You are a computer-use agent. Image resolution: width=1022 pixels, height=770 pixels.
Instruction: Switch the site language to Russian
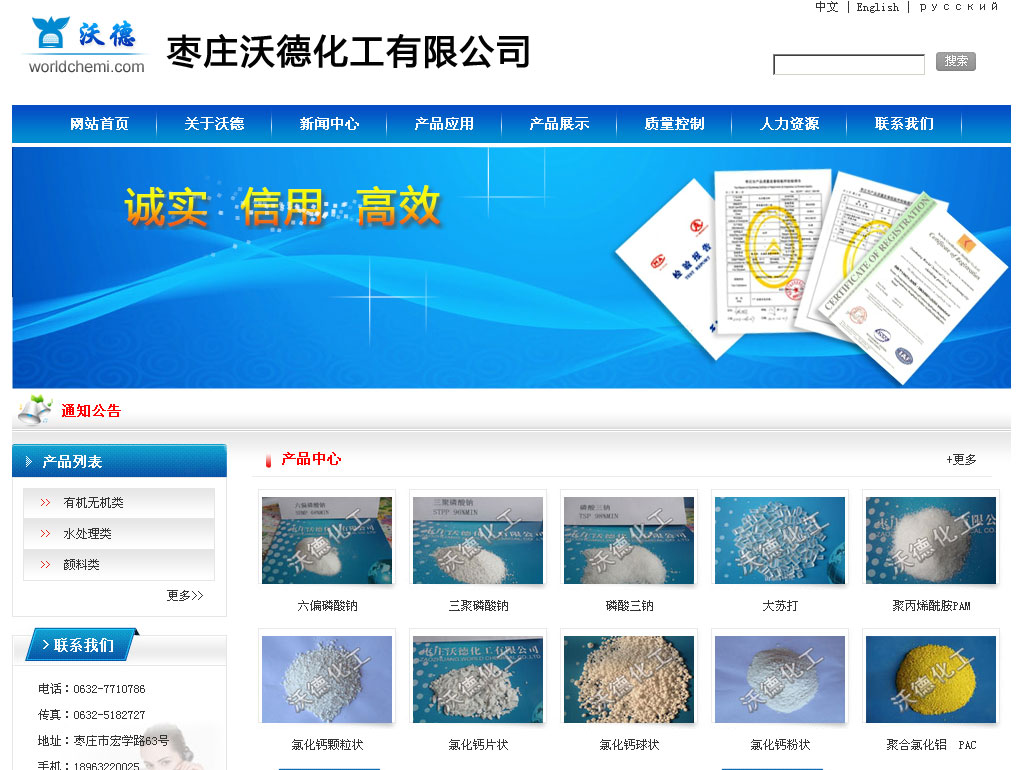[x=958, y=7]
